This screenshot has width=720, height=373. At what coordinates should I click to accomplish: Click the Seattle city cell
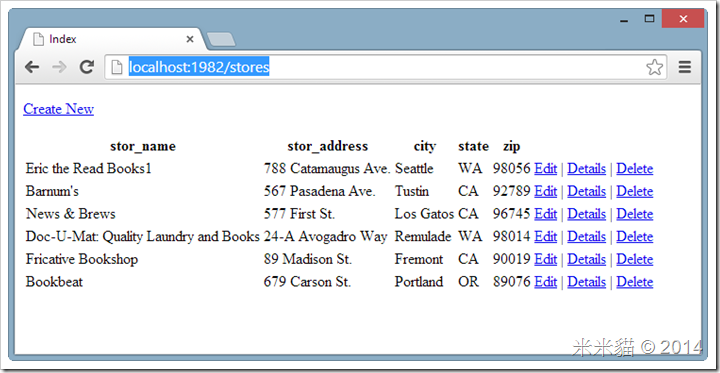click(x=414, y=169)
